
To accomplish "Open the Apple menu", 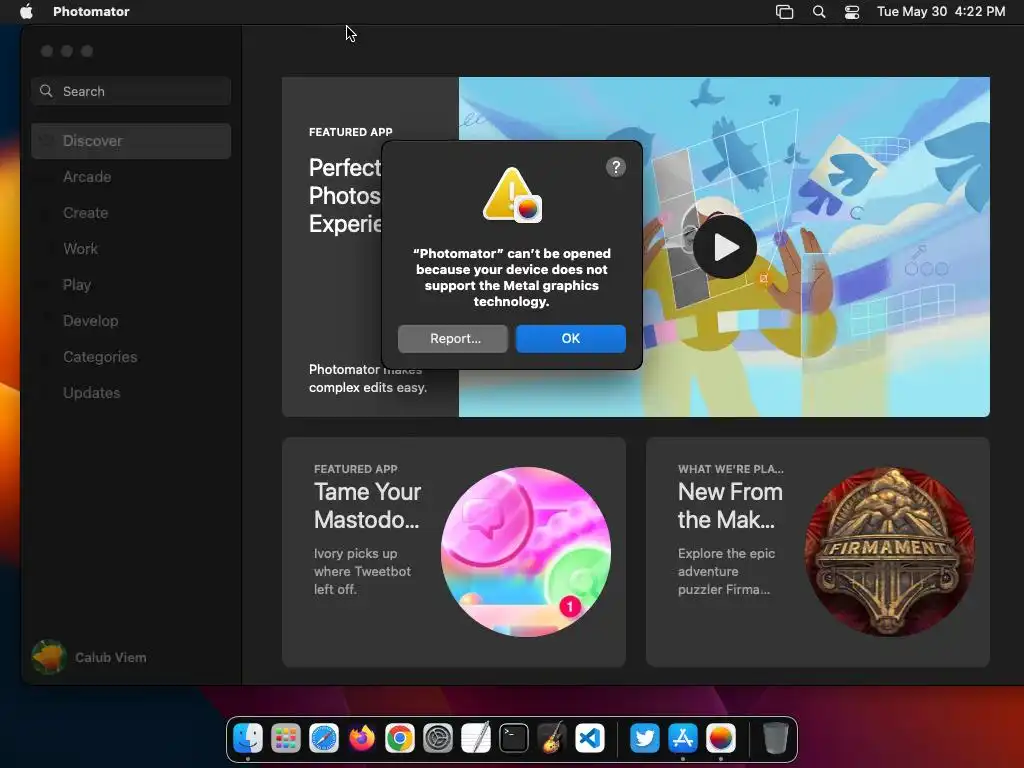I will [x=26, y=11].
